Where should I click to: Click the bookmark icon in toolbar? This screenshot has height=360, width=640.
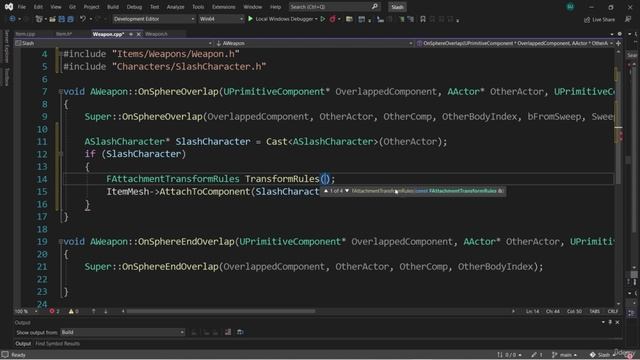click(423, 19)
